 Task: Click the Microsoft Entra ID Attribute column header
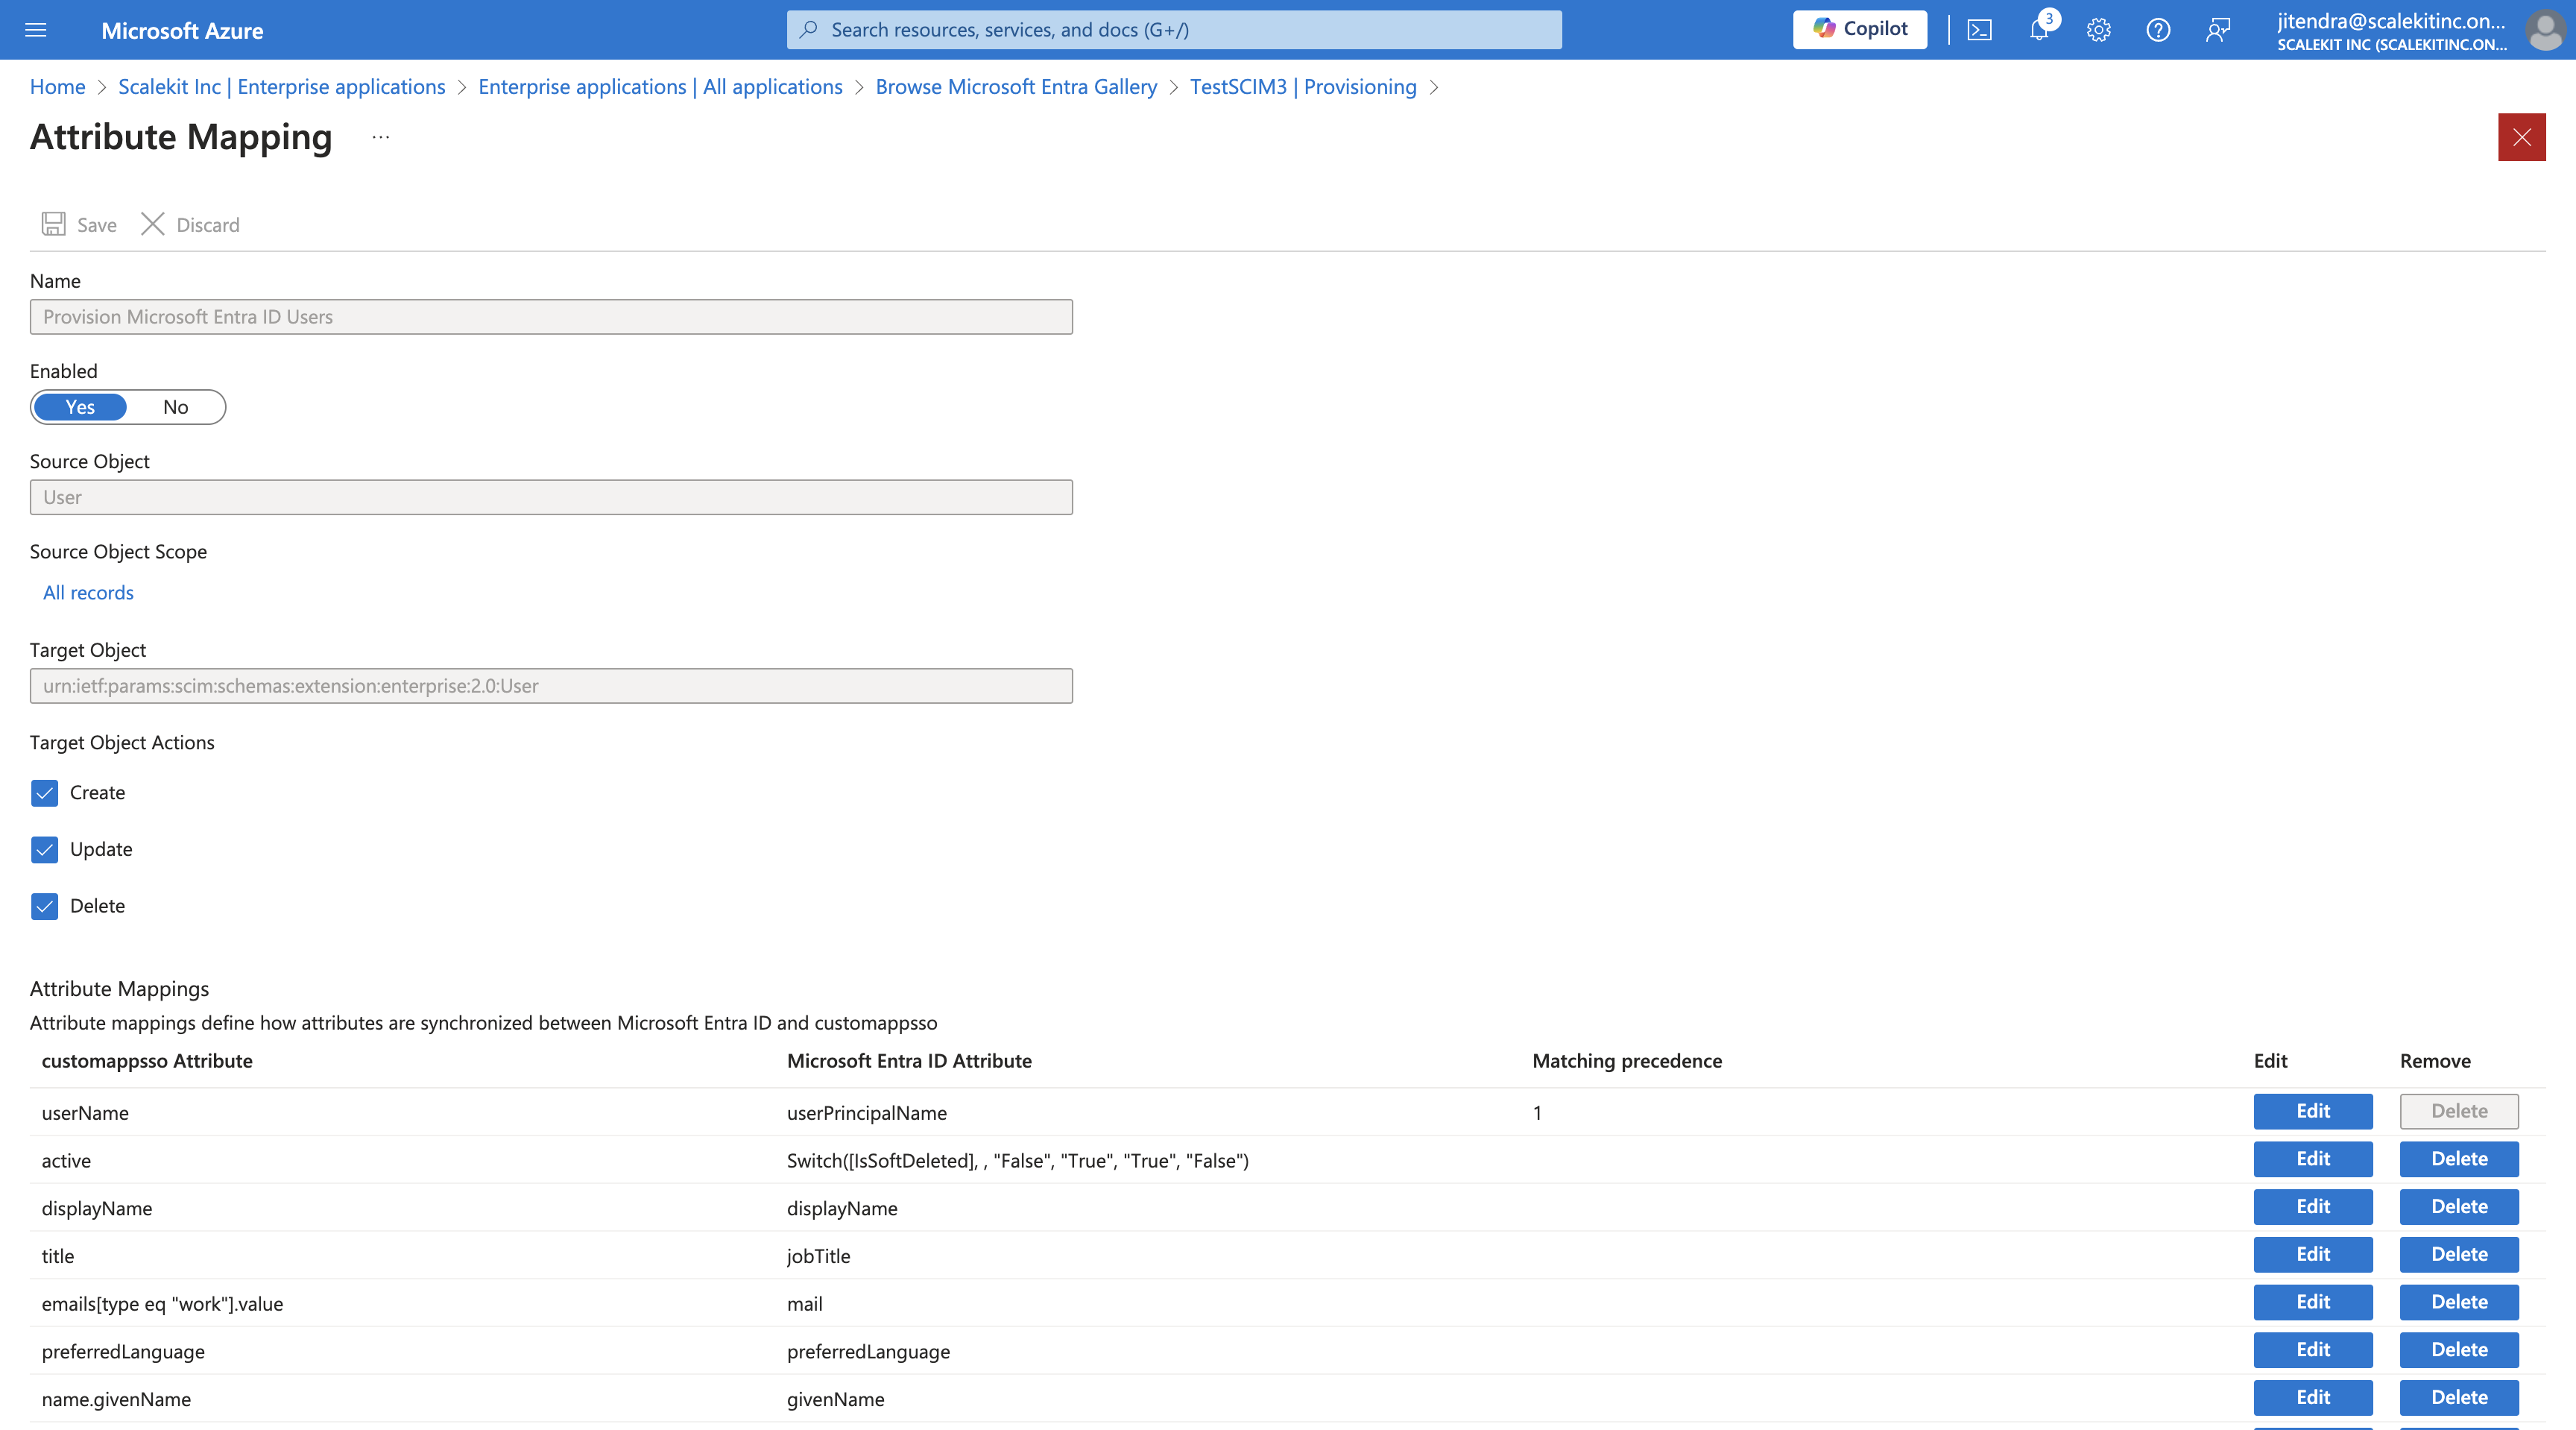point(909,1061)
